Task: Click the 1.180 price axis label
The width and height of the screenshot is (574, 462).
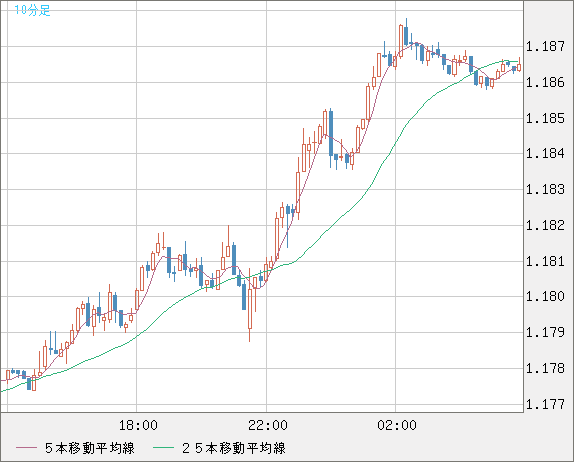Action: click(545, 296)
